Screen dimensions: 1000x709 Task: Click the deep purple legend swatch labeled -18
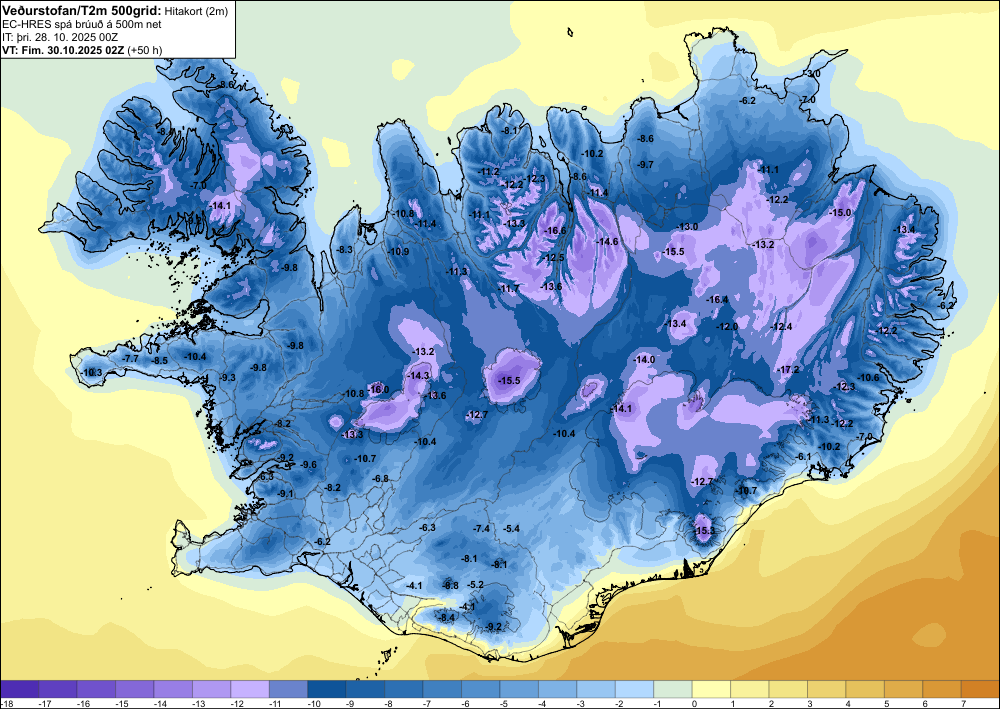click(x=20, y=689)
